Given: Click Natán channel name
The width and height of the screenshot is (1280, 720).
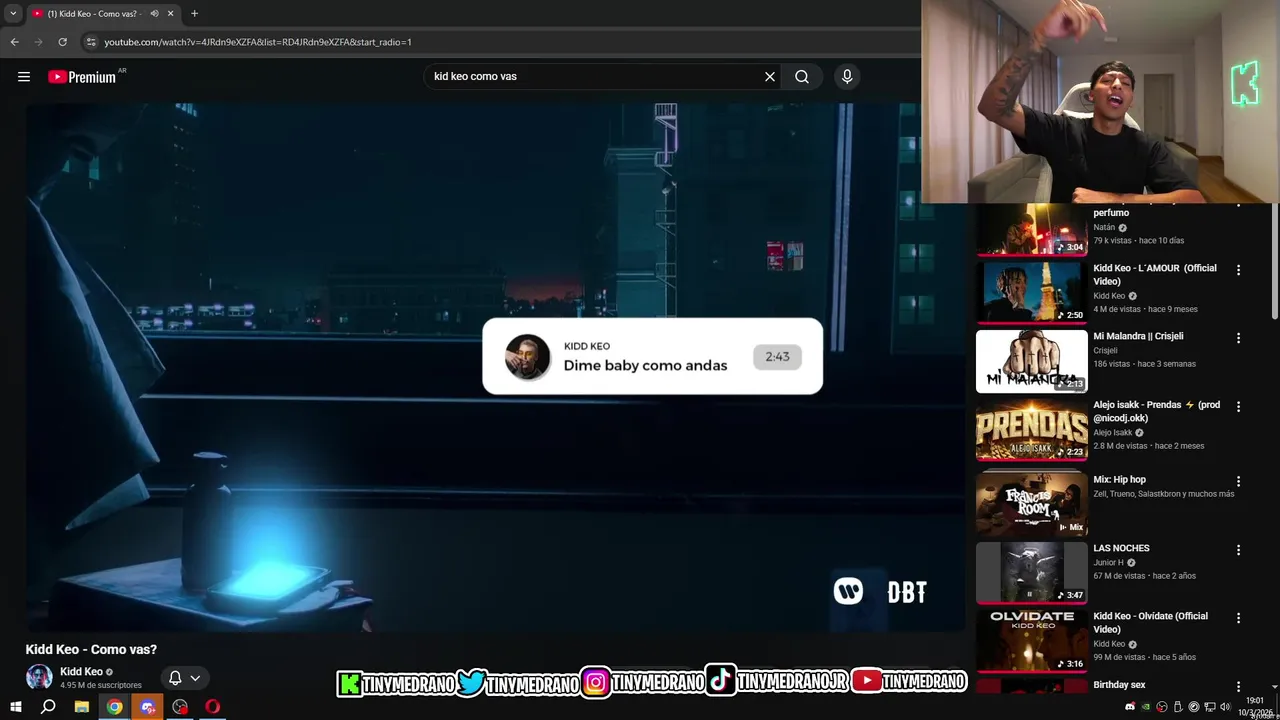Looking at the screenshot, I should tap(1104, 227).
